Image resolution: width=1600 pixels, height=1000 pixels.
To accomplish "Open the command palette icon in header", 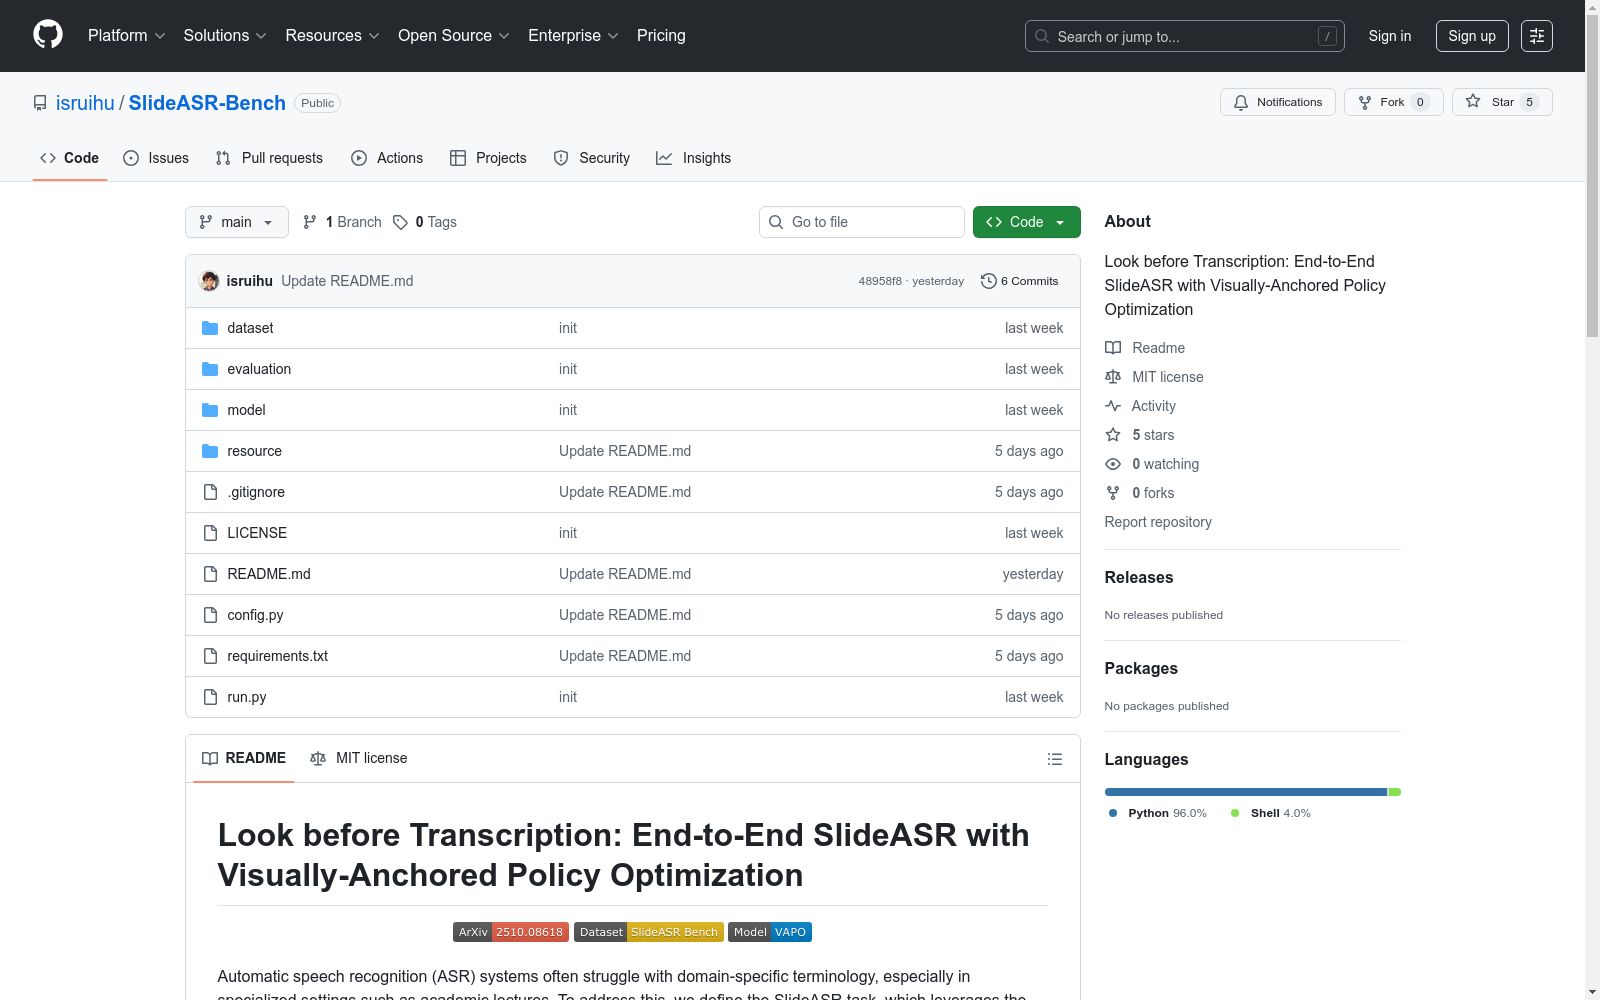I will (1537, 36).
